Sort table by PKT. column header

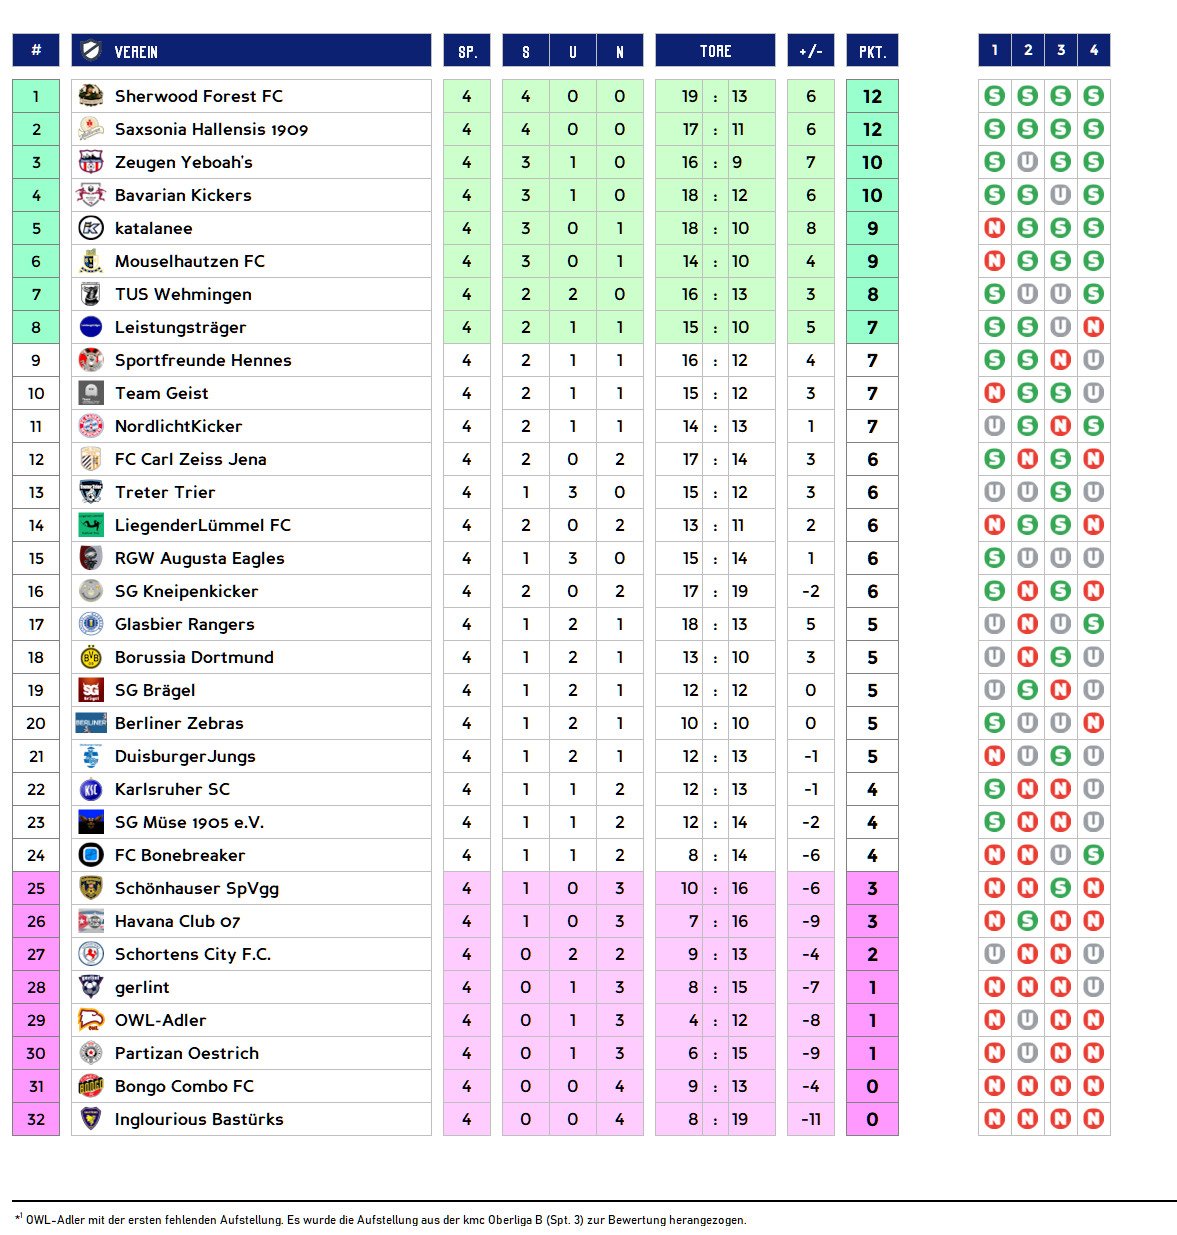click(872, 51)
